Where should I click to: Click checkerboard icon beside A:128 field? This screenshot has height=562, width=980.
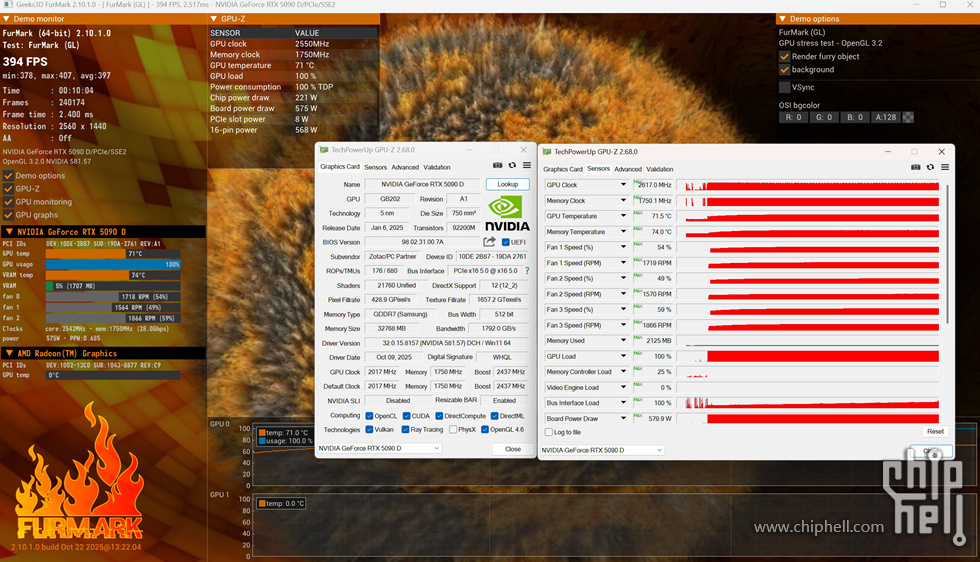pos(909,117)
